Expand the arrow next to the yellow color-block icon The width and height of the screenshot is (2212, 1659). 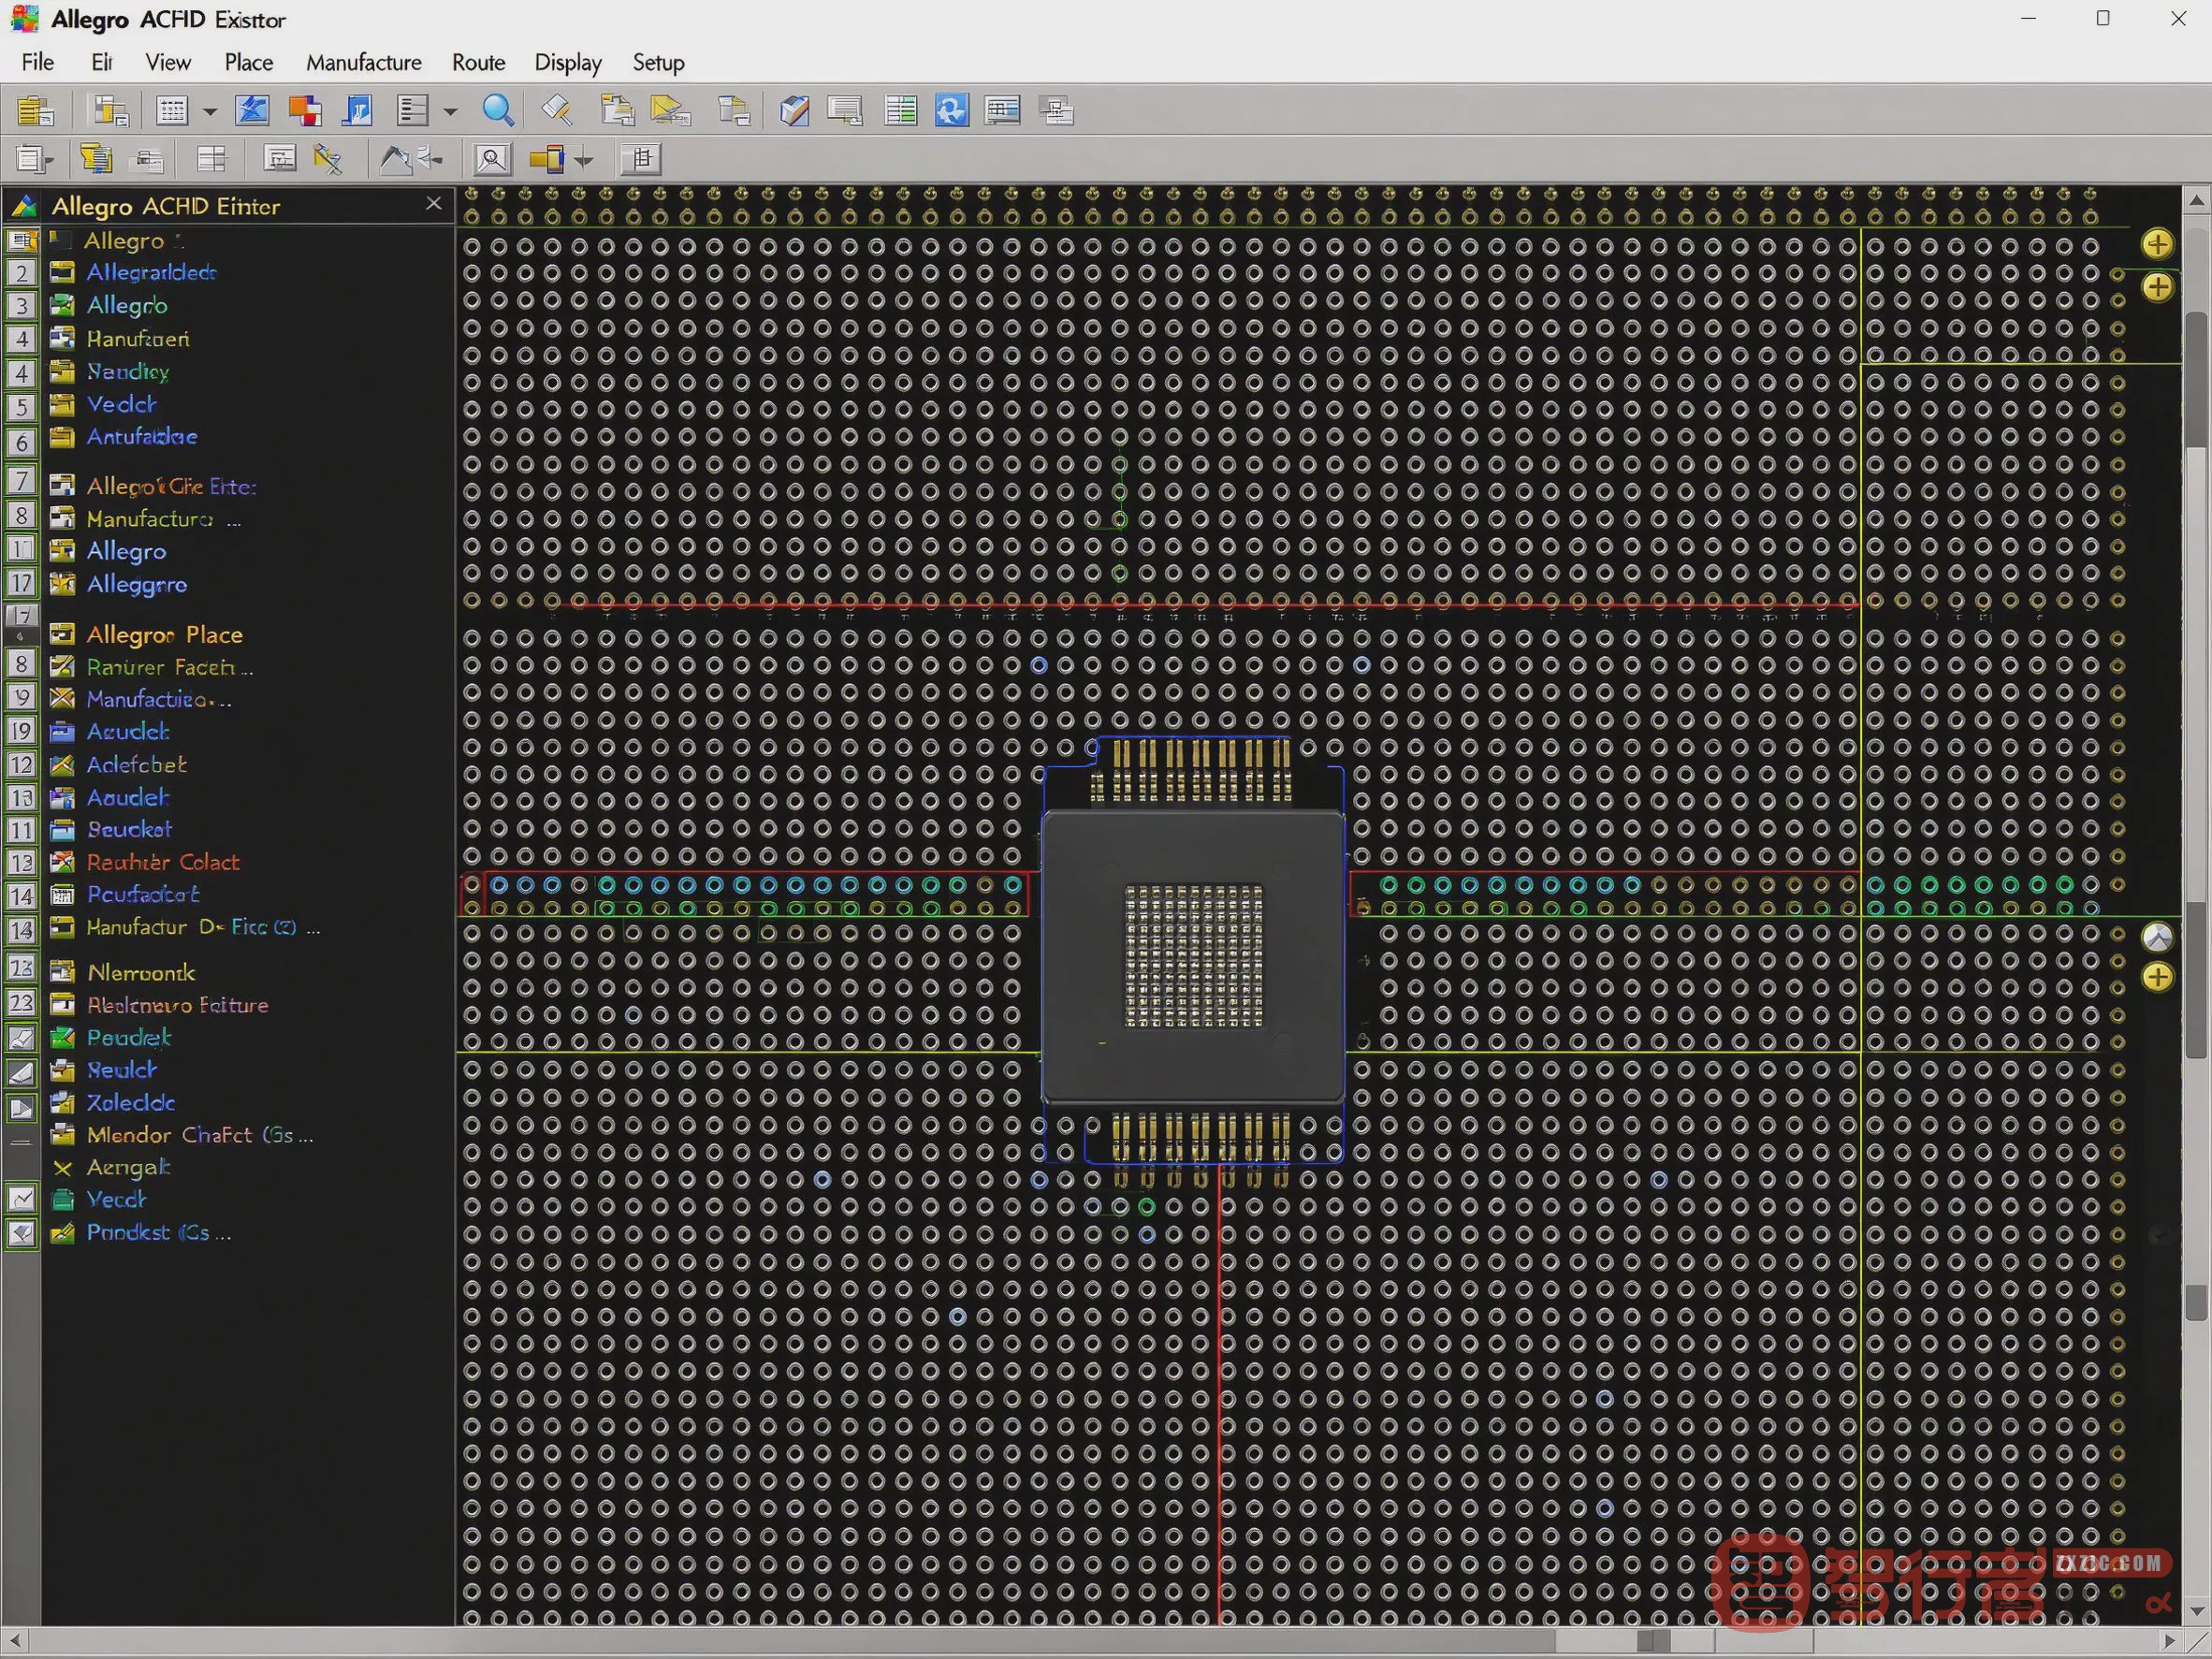(x=584, y=160)
